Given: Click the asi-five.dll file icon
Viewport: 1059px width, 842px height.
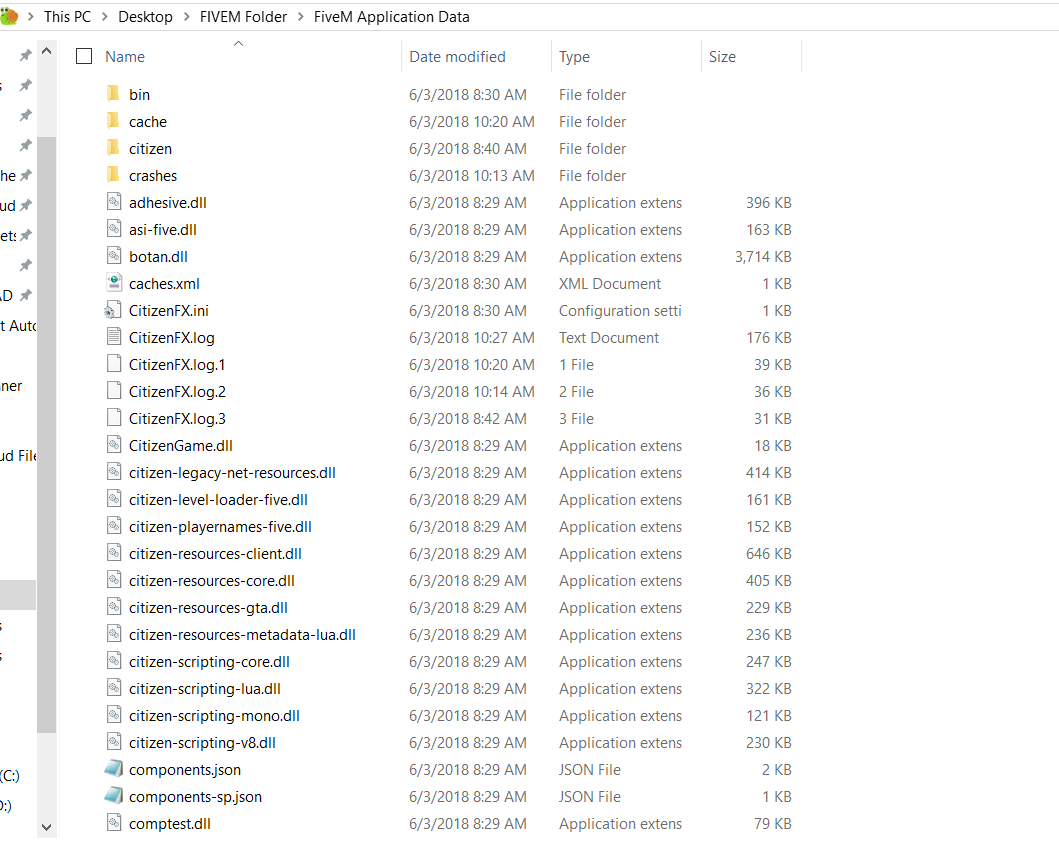Looking at the screenshot, I should (114, 228).
